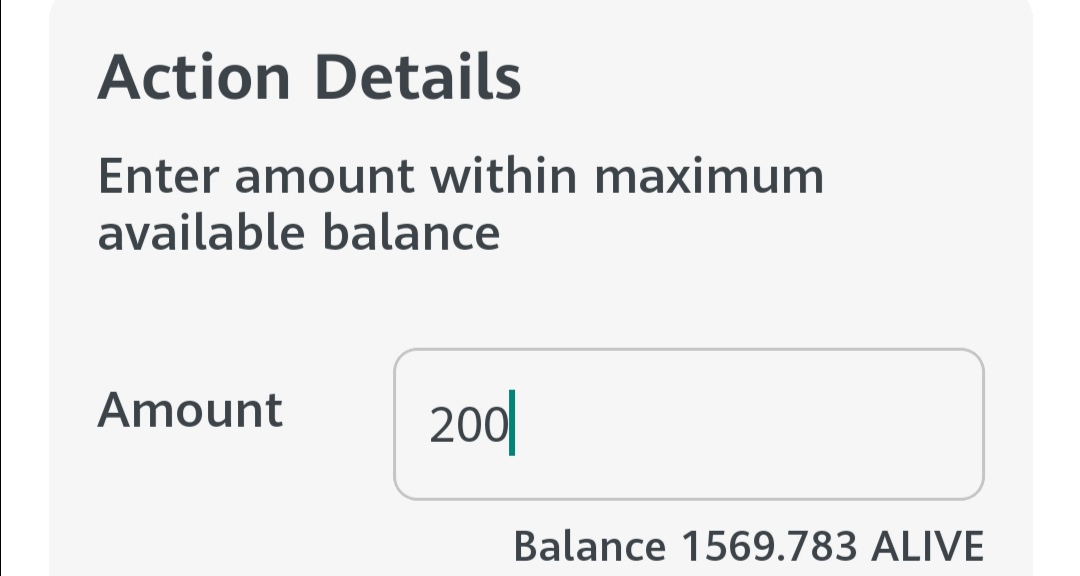Click the Amount input field
Image resolution: width=1080 pixels, height=576 pixels.
tap(688, 424)
